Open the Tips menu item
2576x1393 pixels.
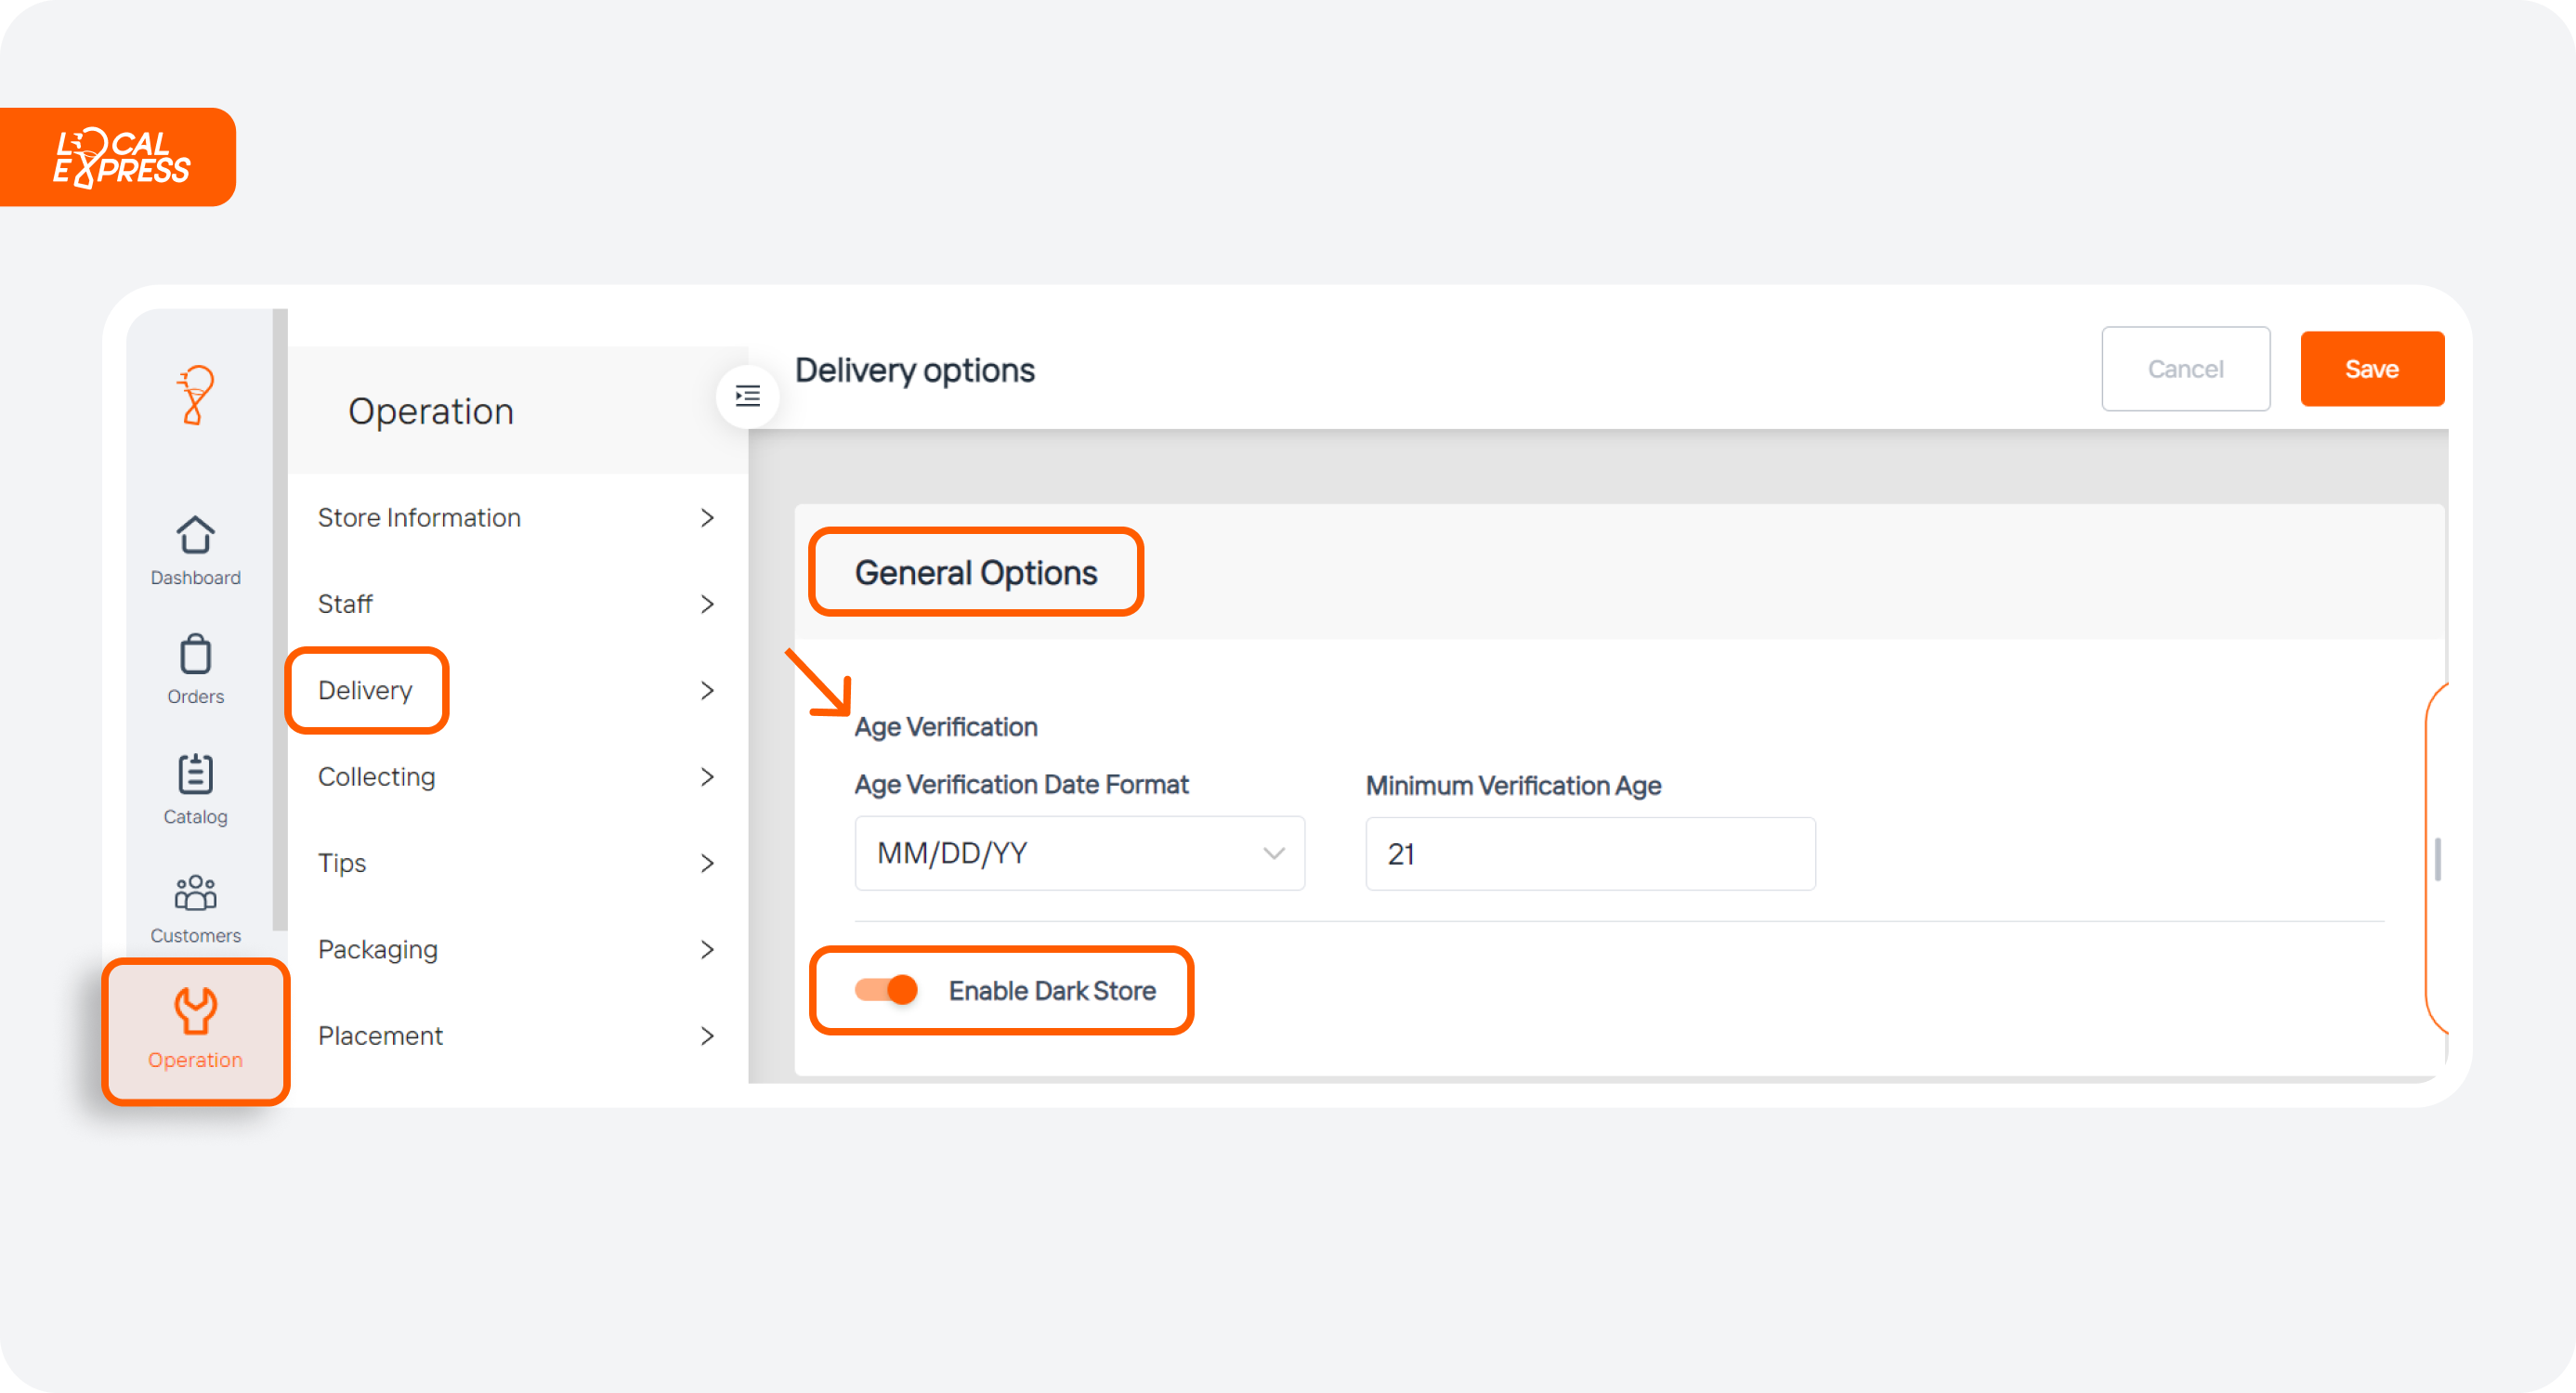pos(342,862)
